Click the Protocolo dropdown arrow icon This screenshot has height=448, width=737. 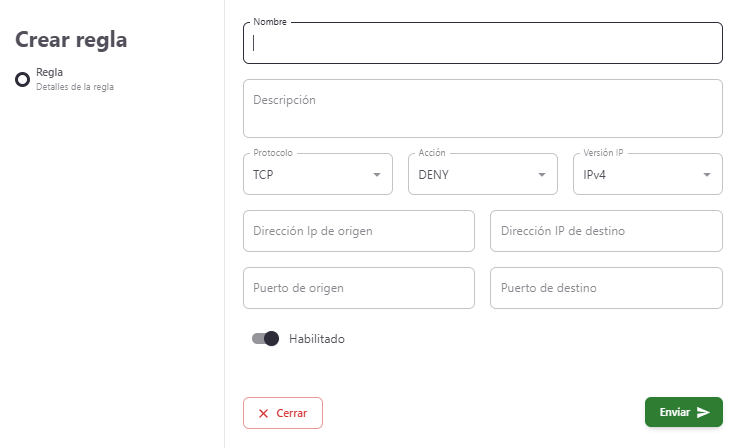pyautogui.click(x=377, y=175)
